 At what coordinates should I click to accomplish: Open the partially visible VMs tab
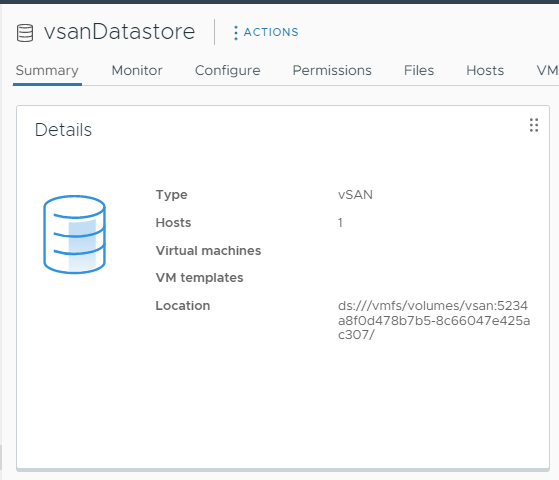548,70
